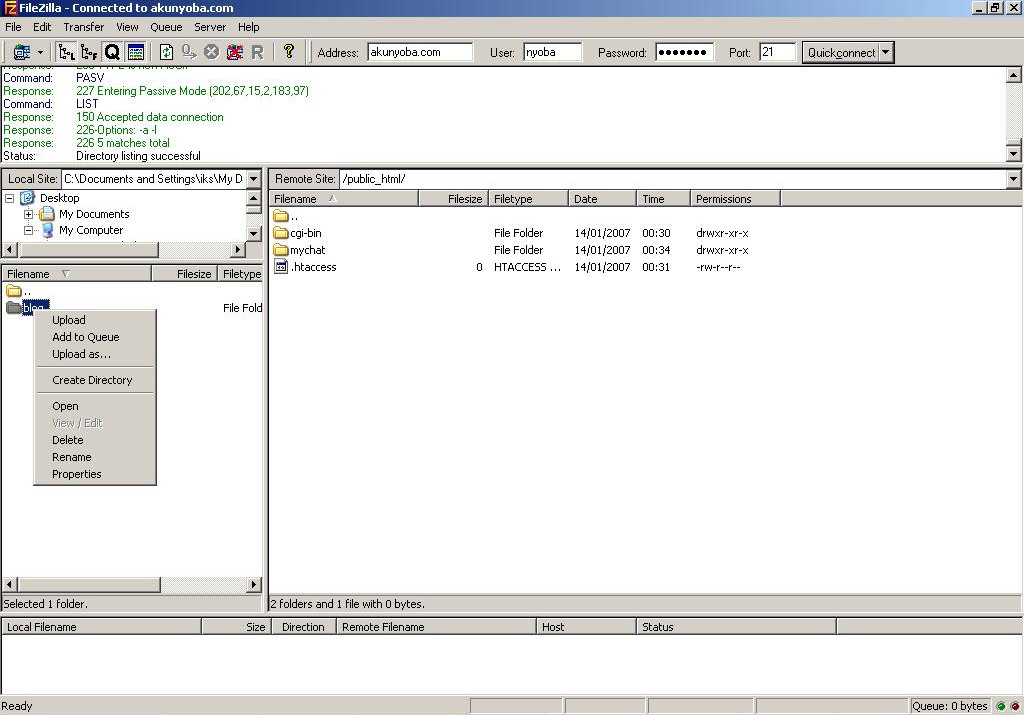Open the Site Manager dropdown arrow
1024x715 pixels.
tap(40, 52)
